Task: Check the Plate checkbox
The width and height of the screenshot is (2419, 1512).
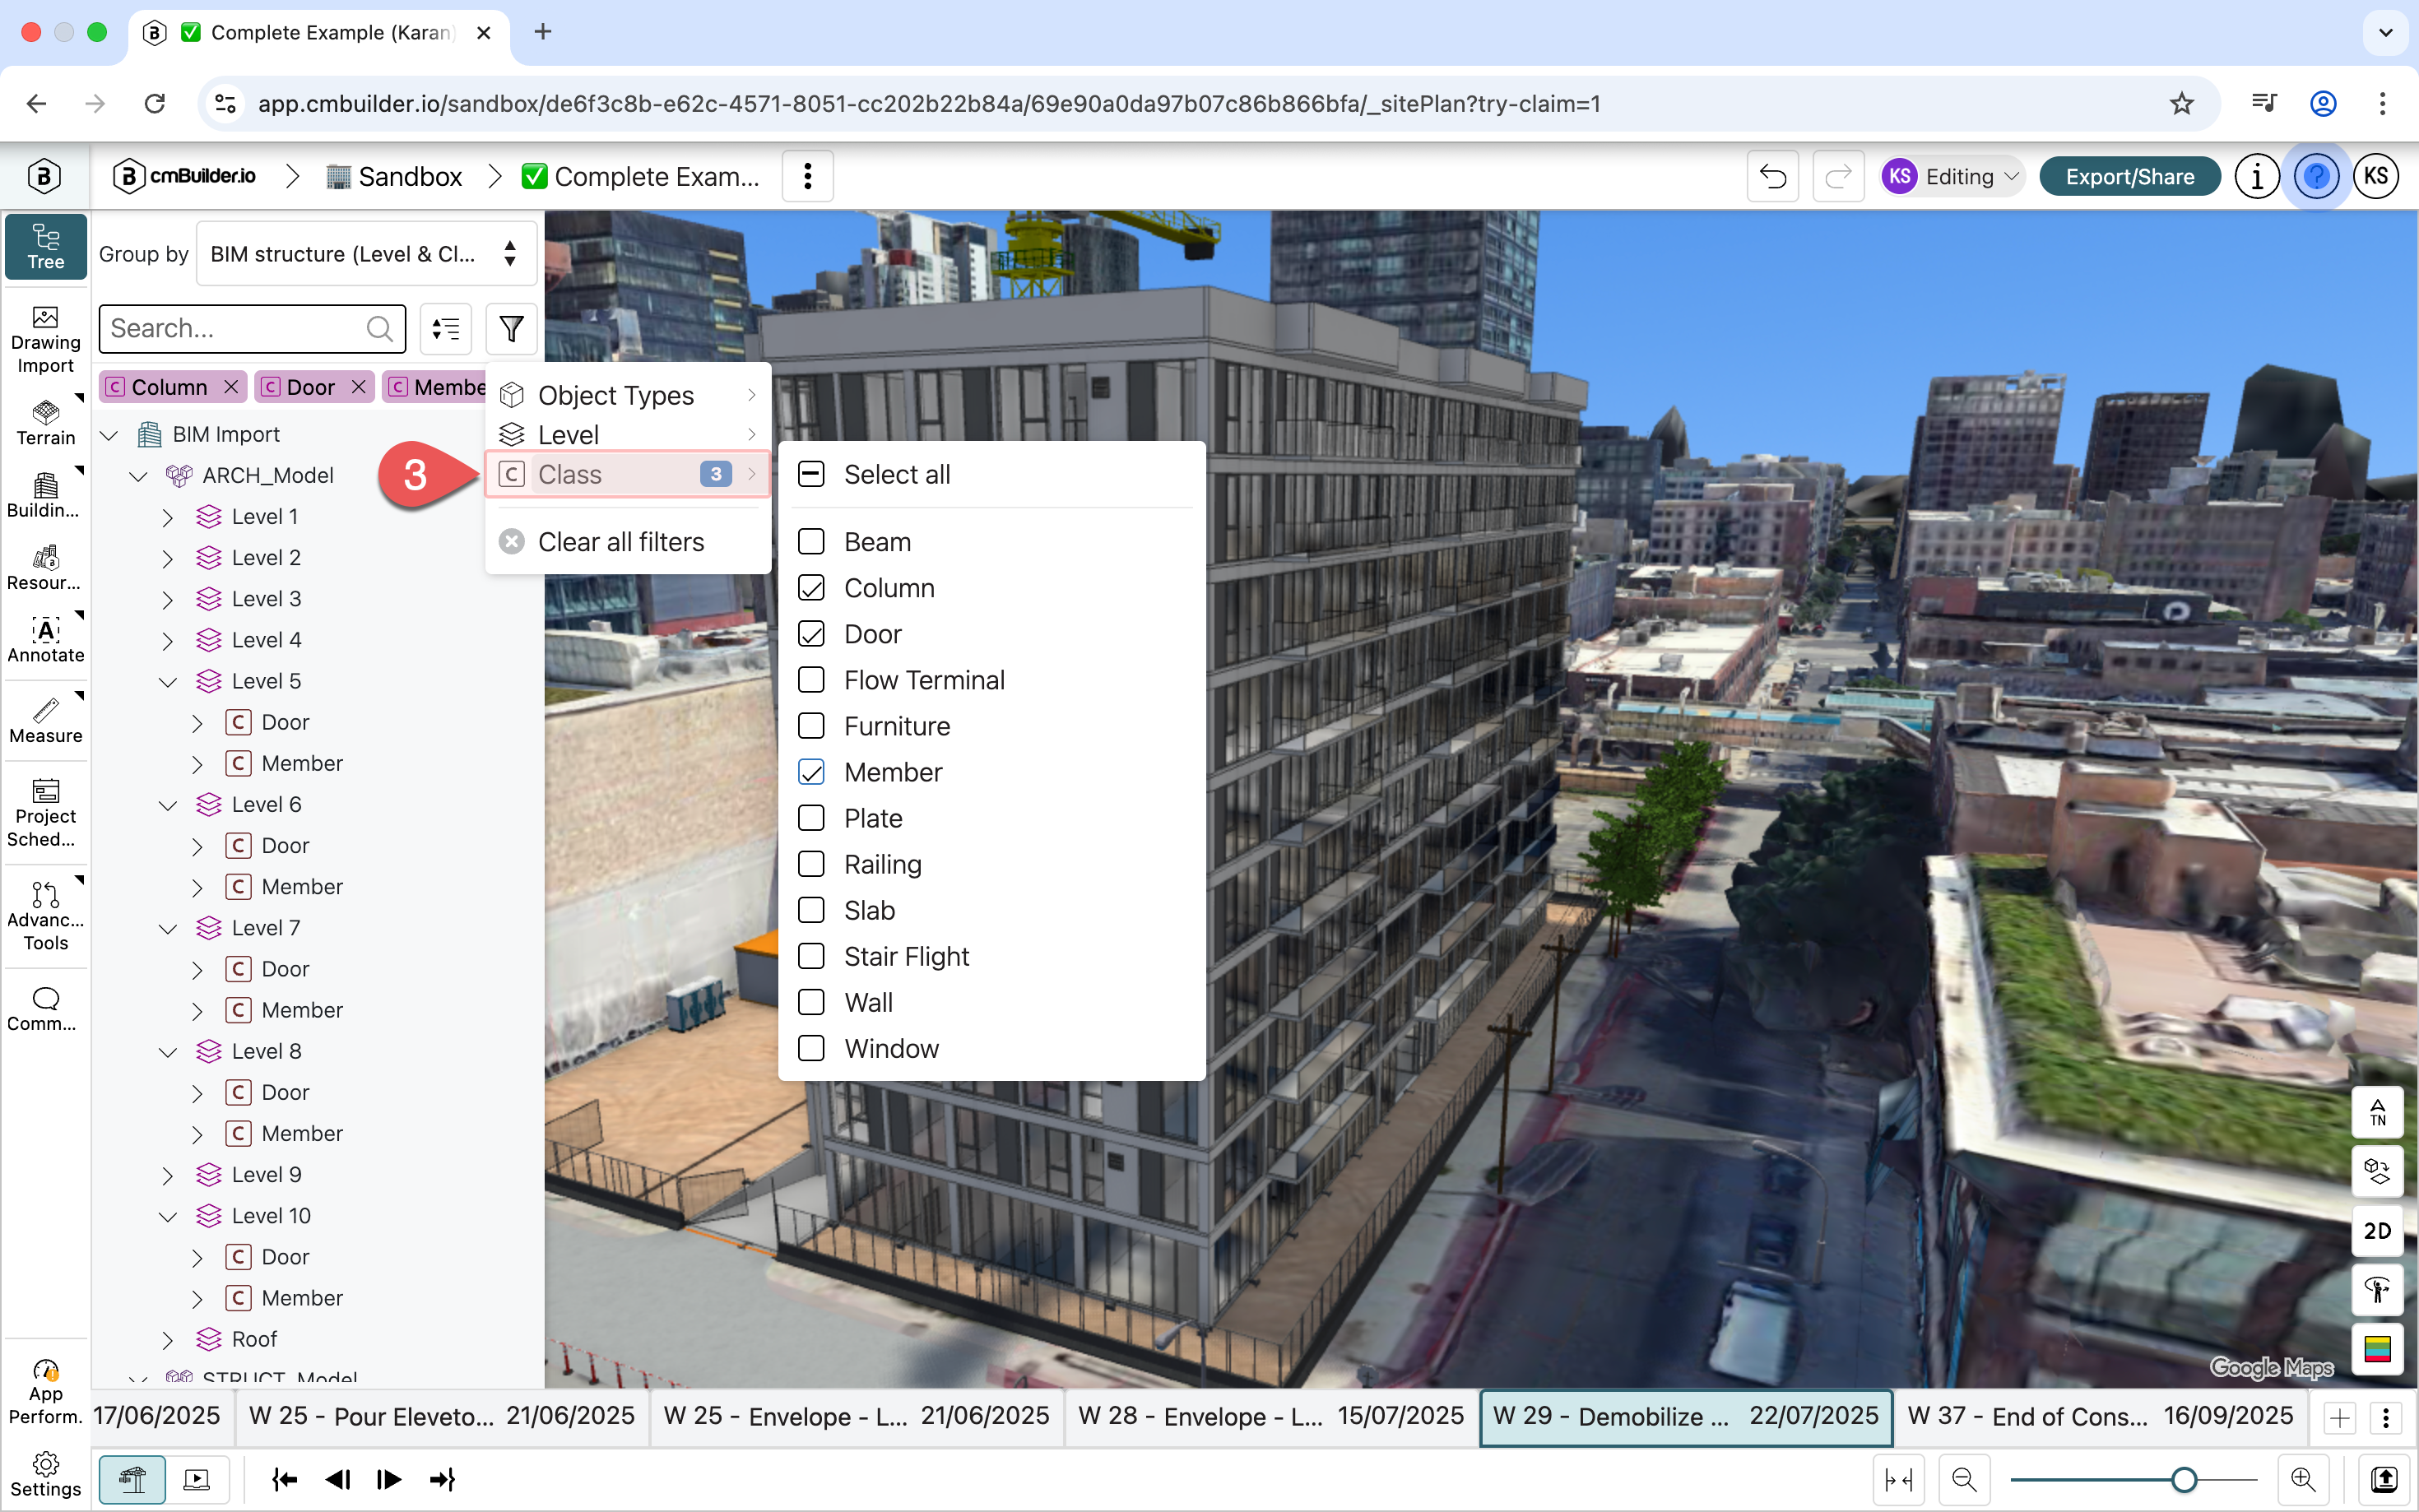Action: coord(811,818)
